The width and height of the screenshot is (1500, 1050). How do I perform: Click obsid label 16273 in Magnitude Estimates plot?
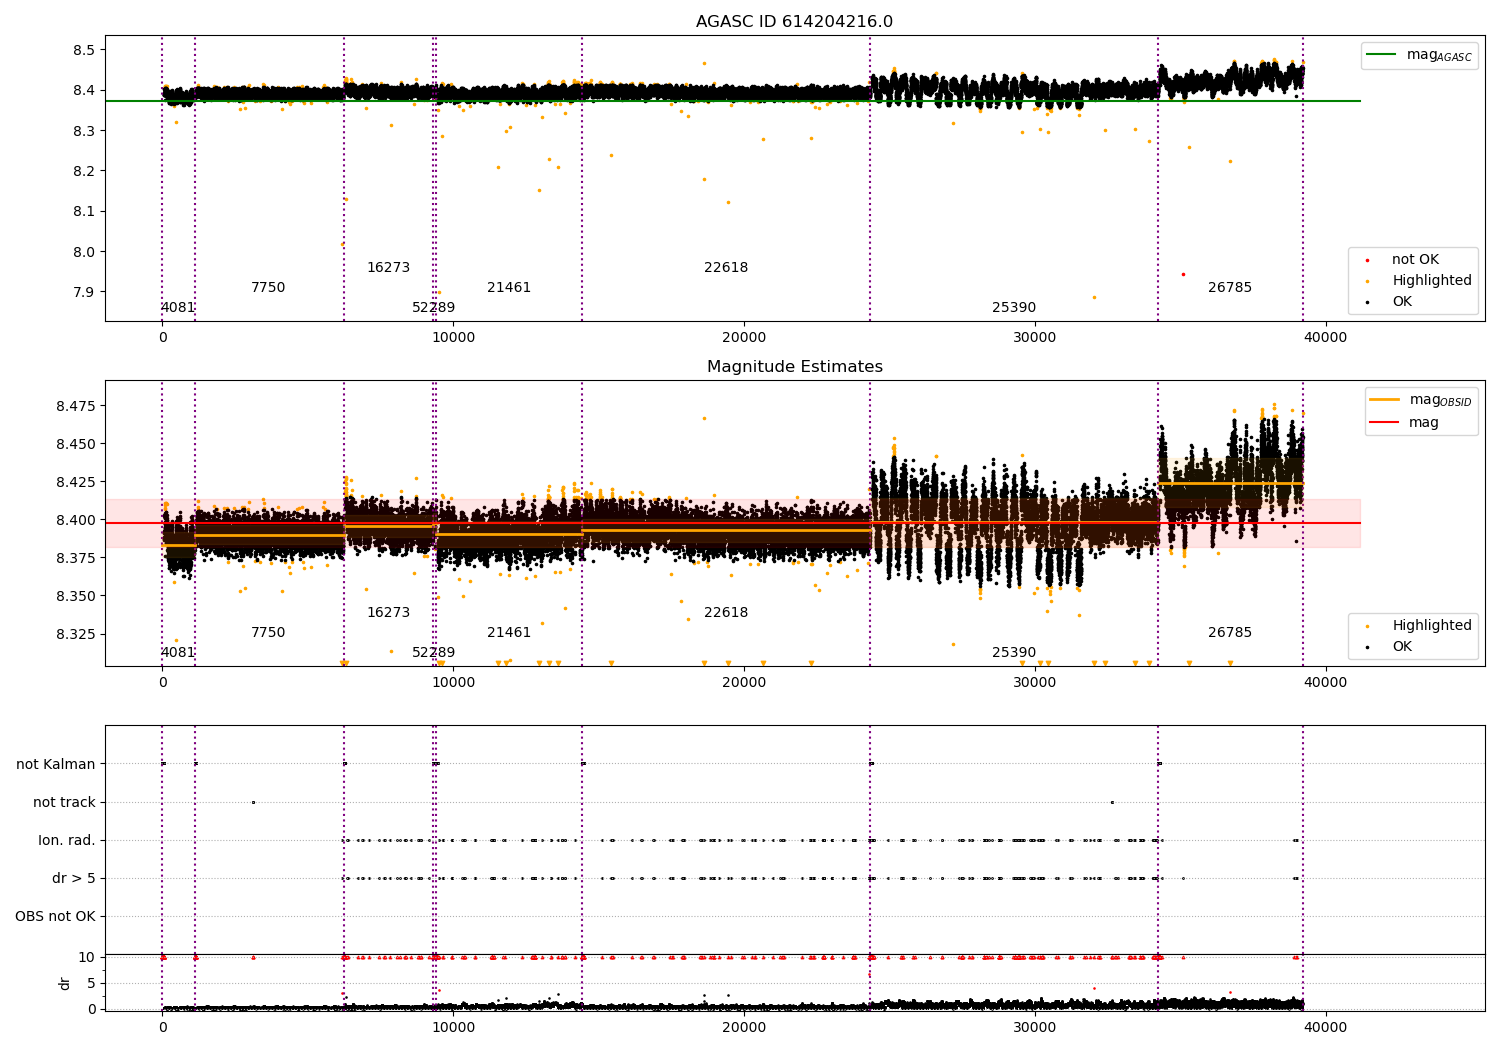pyautogui.click(x=388, y=613)
